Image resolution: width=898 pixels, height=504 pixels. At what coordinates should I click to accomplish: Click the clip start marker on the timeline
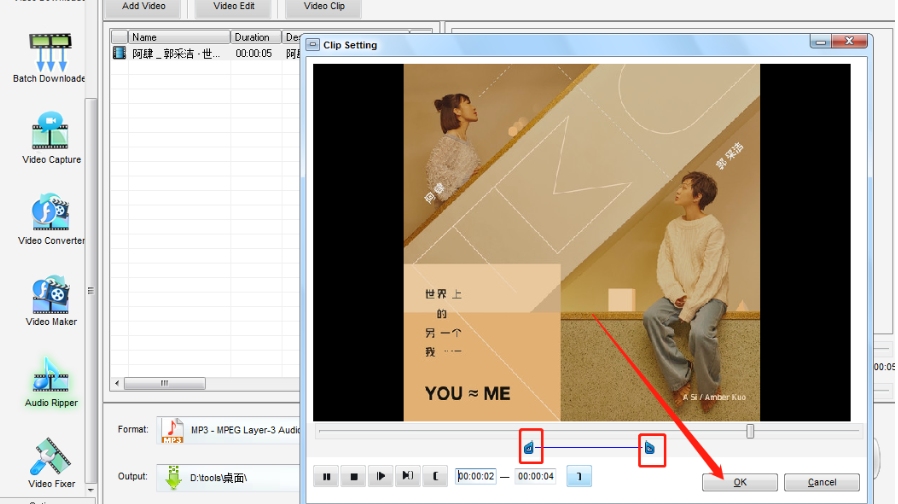pyautogui.click(x=529, y=447)
